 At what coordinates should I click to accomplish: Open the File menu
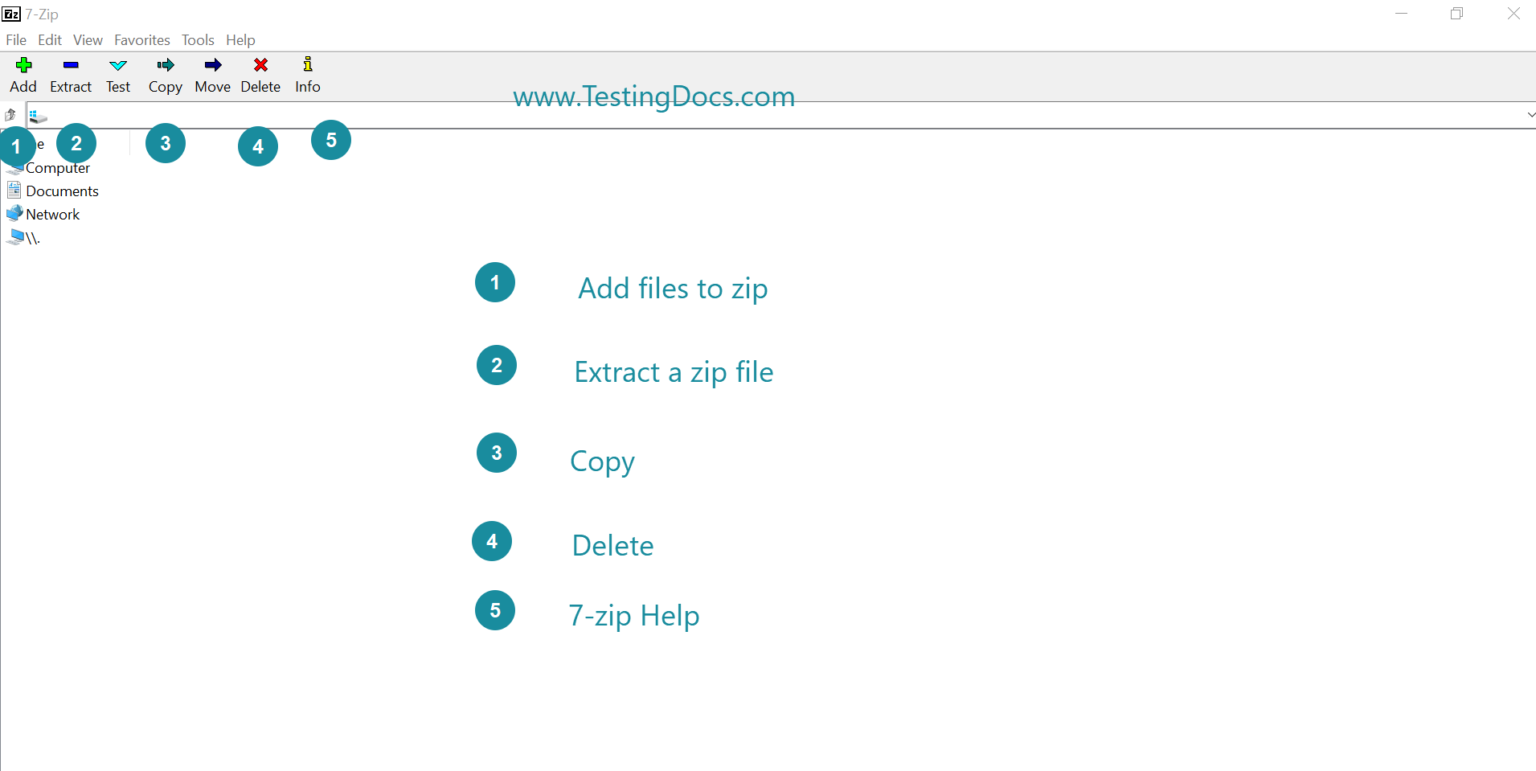point(16,40)
